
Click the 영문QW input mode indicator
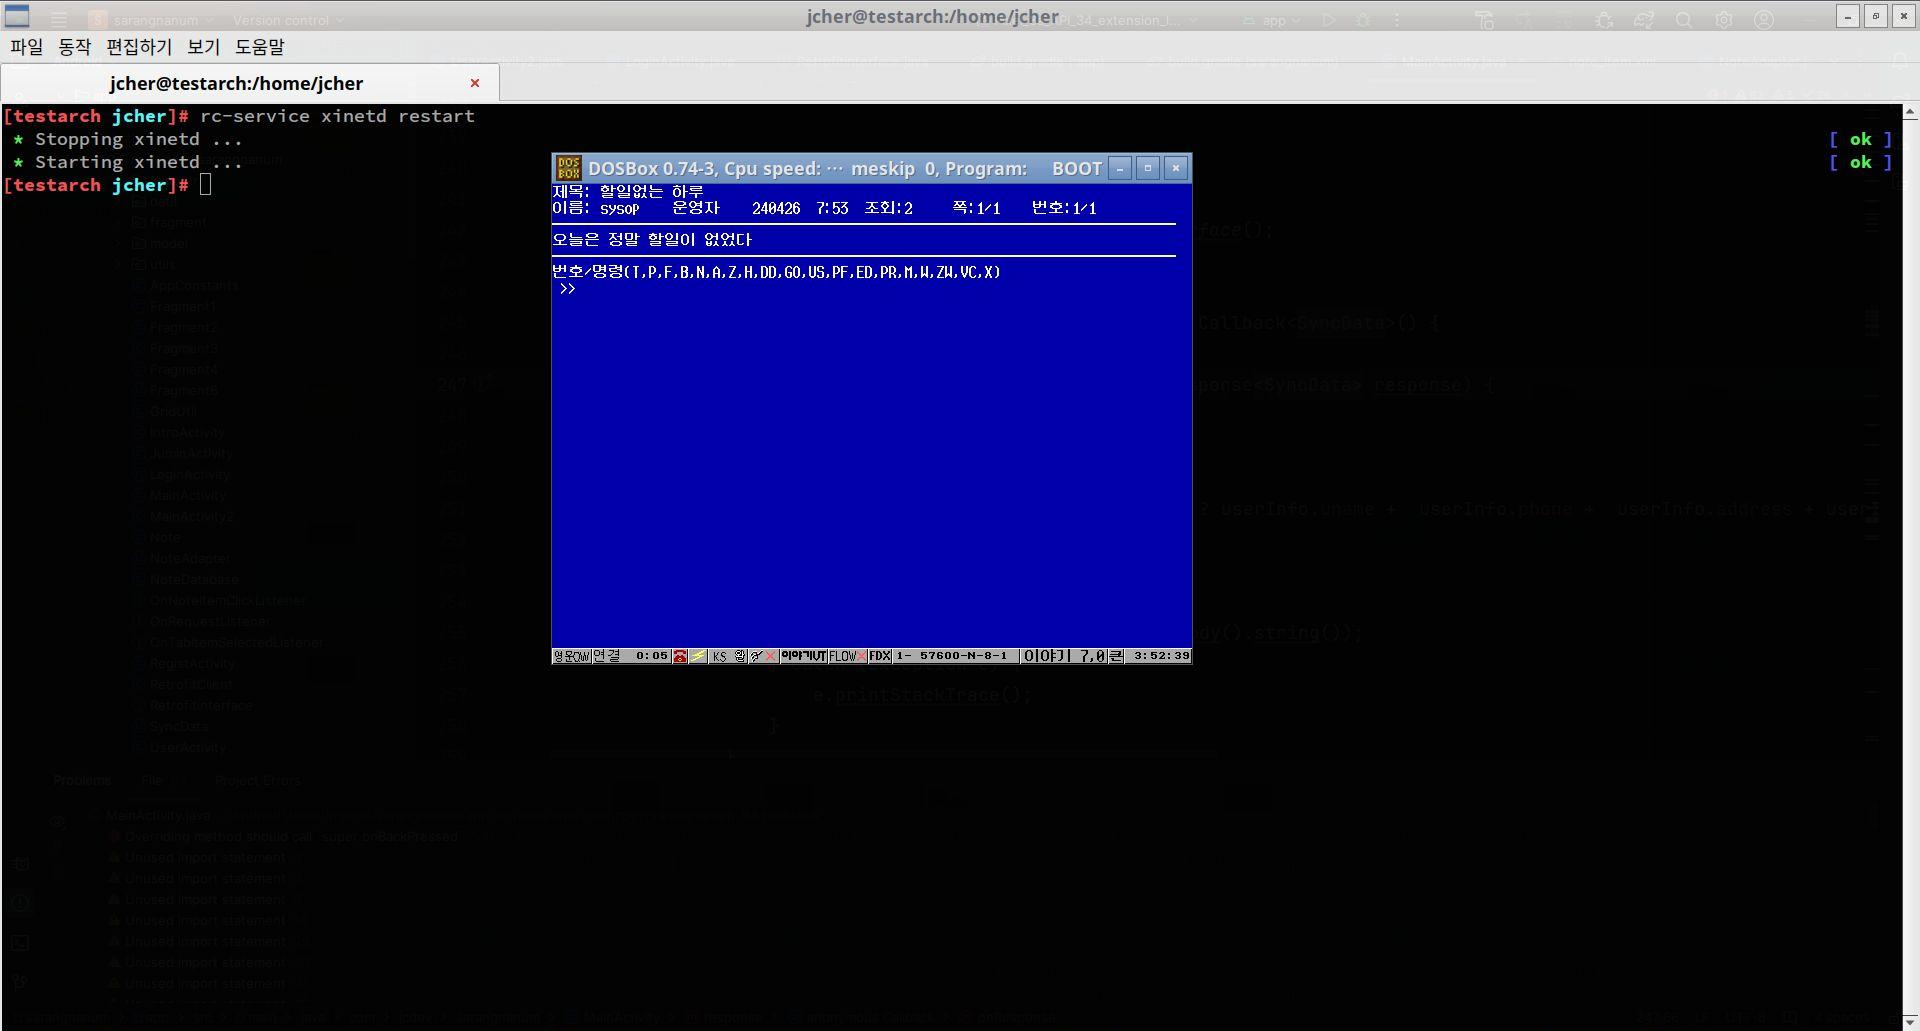(x=571, y=656)
